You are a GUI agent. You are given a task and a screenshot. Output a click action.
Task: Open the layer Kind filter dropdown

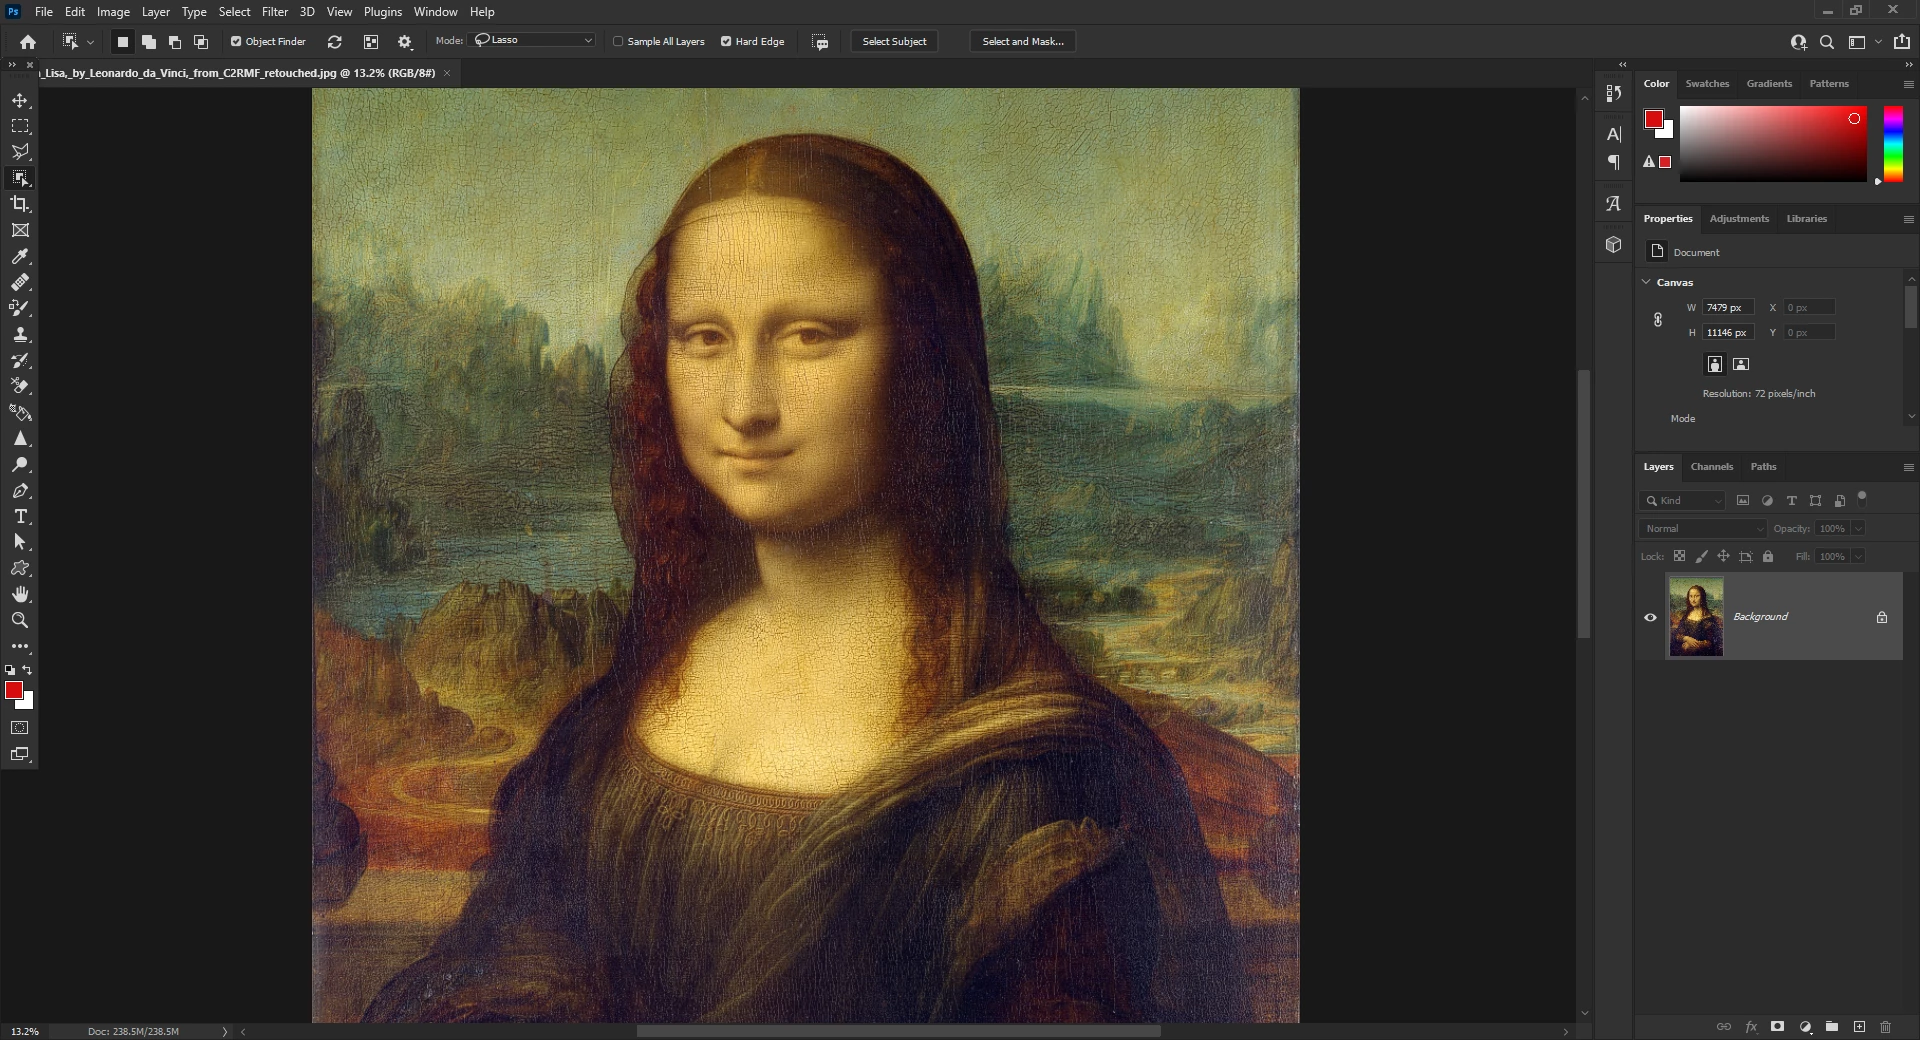coord(1683,500)
